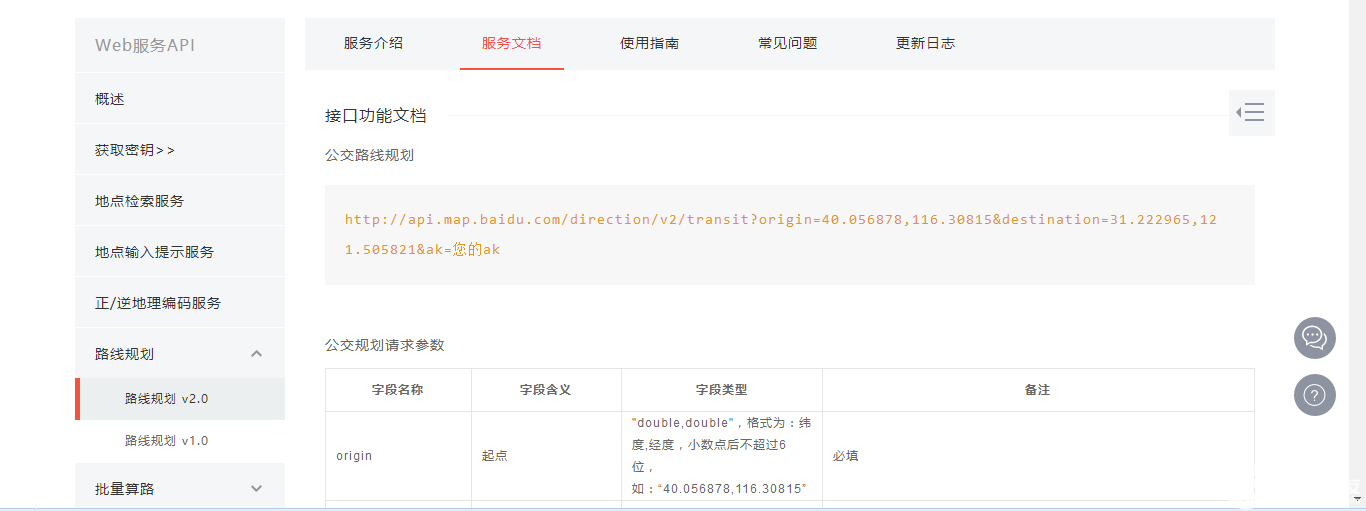Click the question mark help icon
The image size is (1366, 511).
[1314, 395]
